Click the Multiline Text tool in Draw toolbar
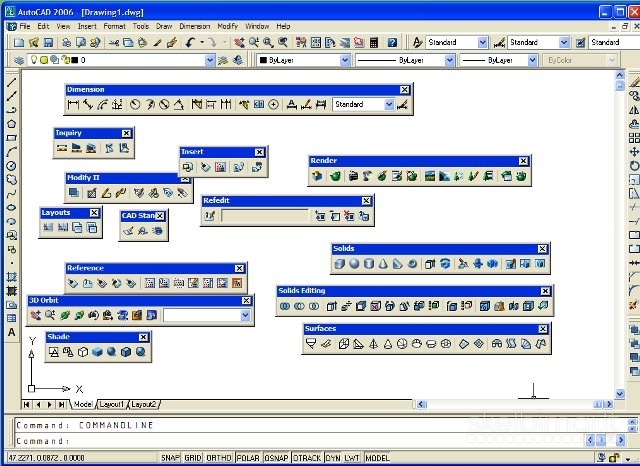 pyautogui.click(x=11, y=331)
